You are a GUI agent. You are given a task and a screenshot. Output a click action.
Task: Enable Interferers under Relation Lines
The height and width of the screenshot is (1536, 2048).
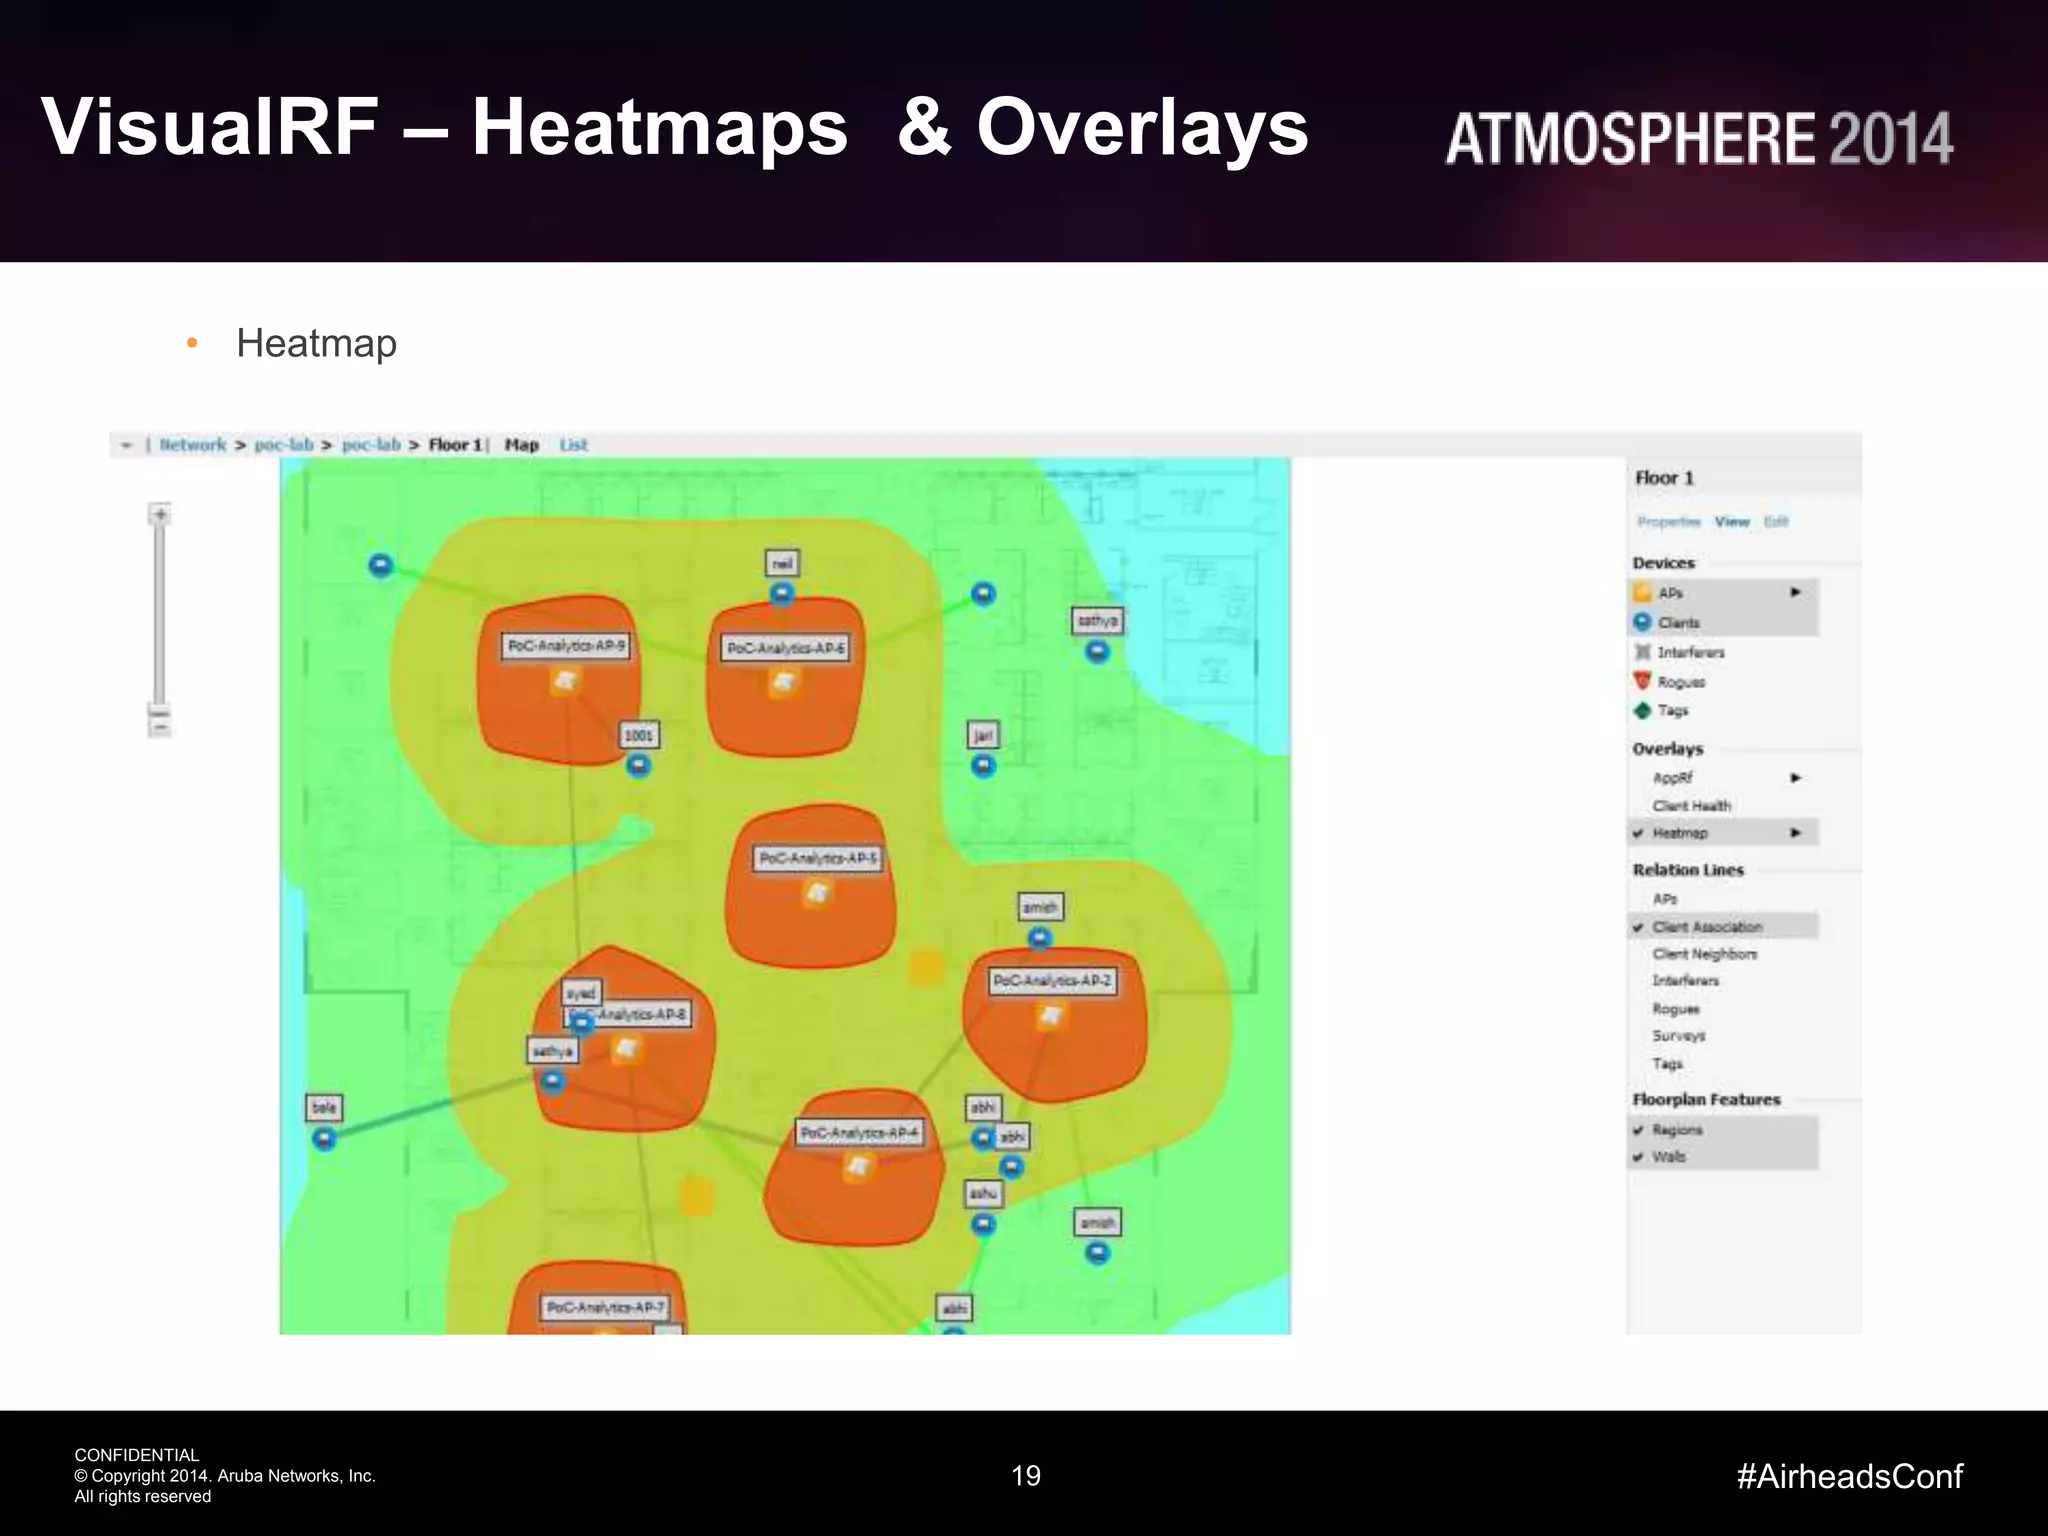[1686, 981]
